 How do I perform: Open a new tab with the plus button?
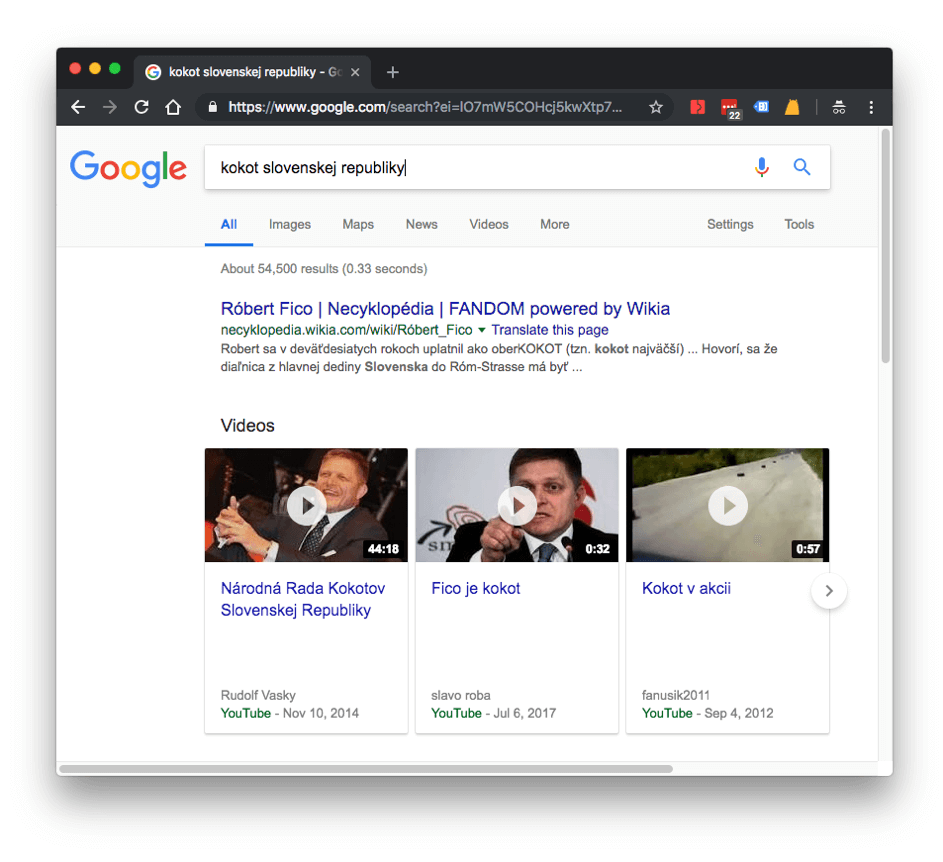click(x=393, y=72)
